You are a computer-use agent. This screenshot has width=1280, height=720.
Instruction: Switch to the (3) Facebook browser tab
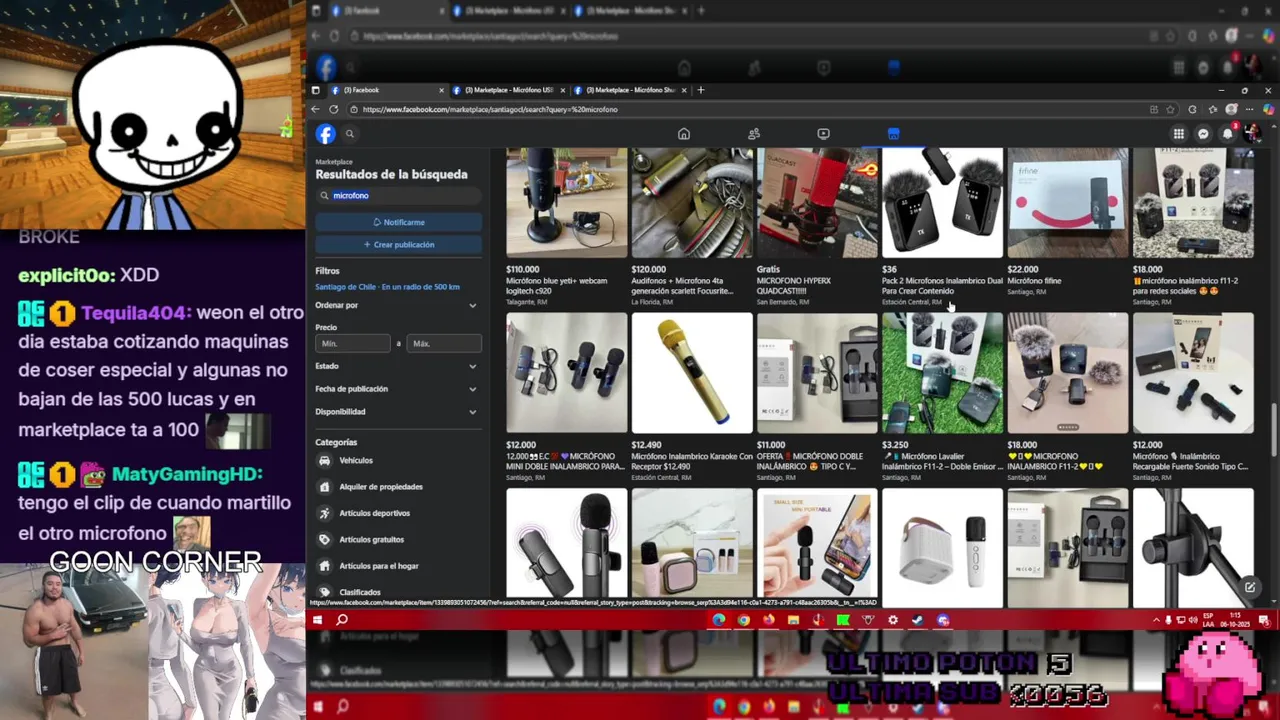coord(384,90)
